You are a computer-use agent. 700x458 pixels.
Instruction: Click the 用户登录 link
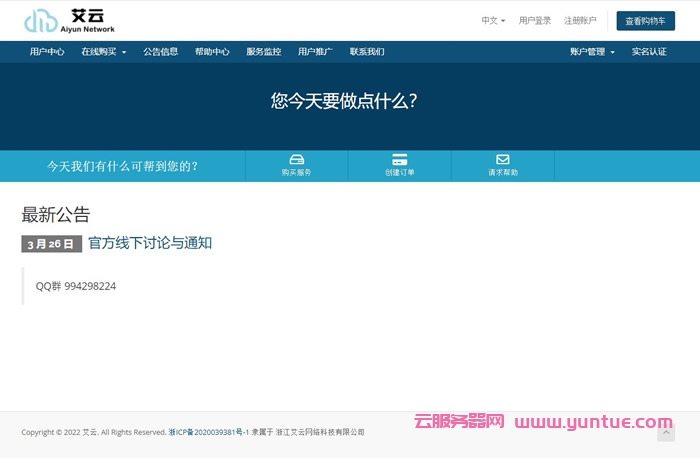[535, 20]
